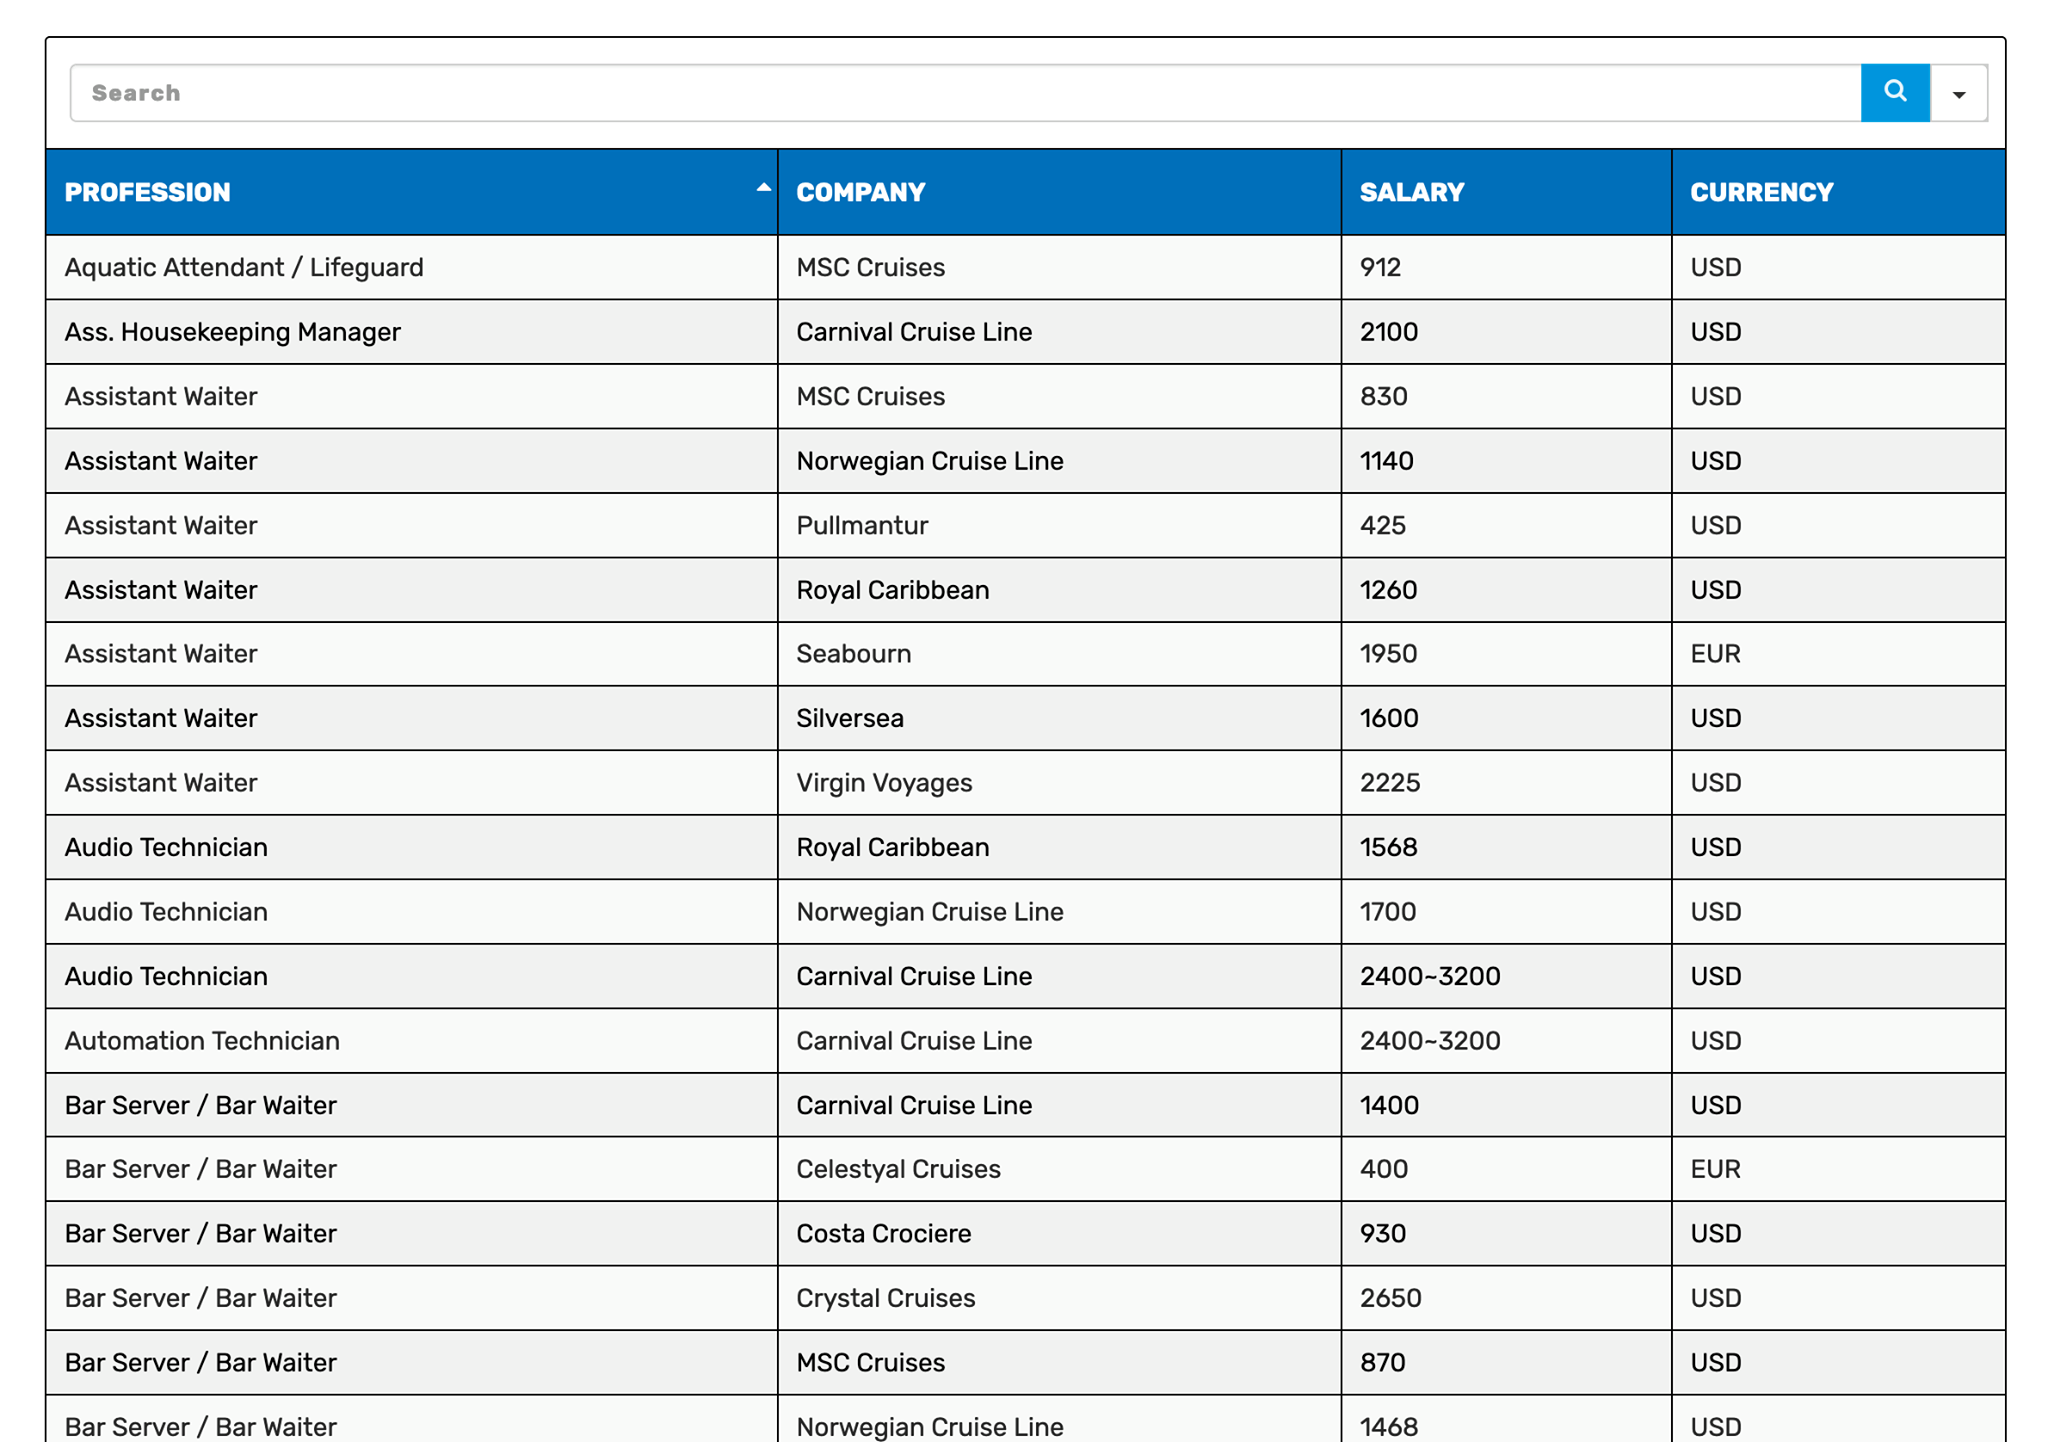The height and width of the screenshot is (1442, 2048).
Task: Click the Virgin Voyages company cell
Action: (x=1059, y=783)
